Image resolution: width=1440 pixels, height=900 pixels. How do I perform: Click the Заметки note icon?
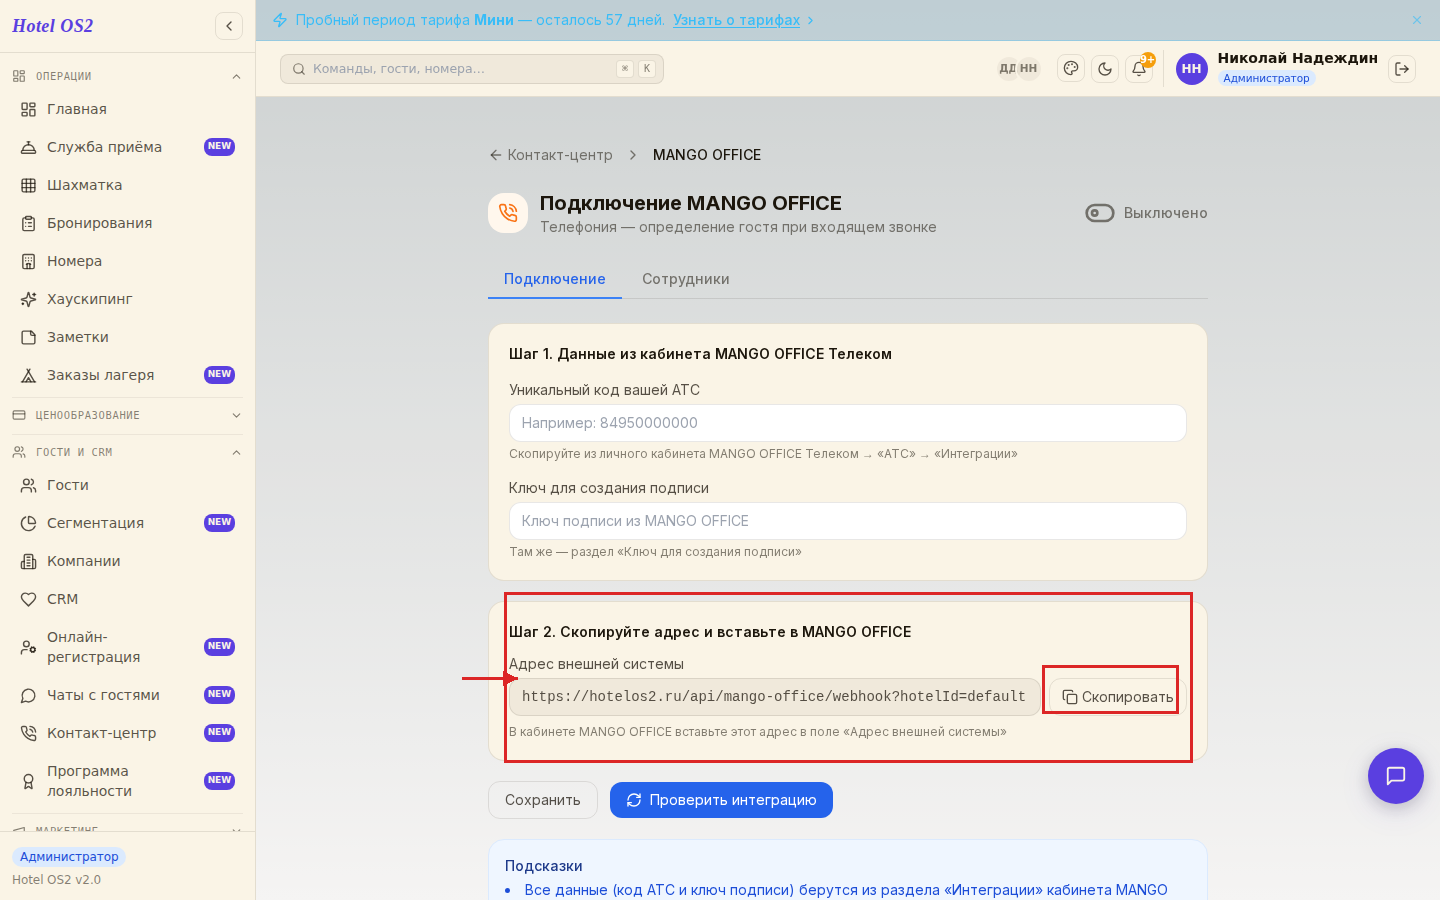28,337
